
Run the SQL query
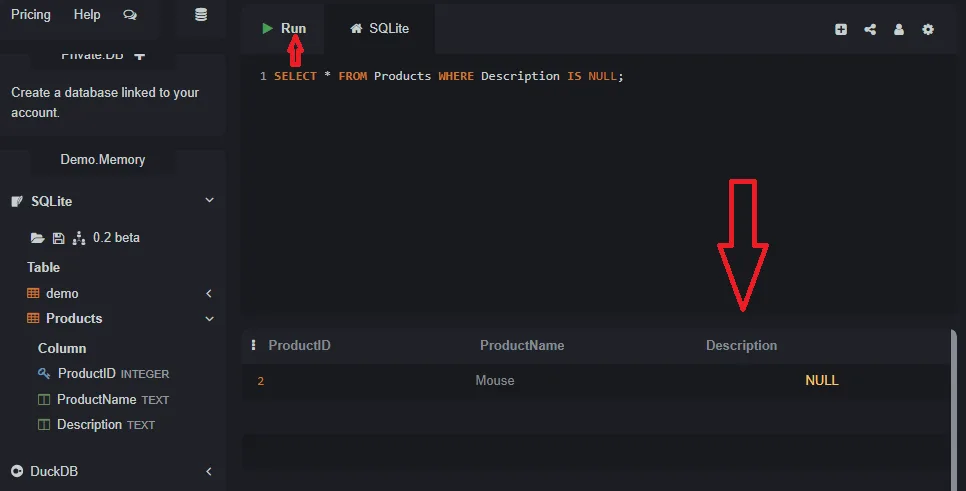click(284, 28)
